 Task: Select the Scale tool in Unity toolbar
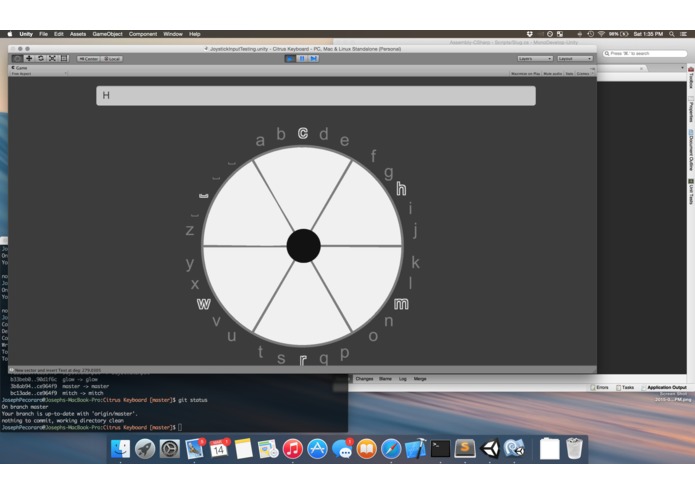pos(52,58)
